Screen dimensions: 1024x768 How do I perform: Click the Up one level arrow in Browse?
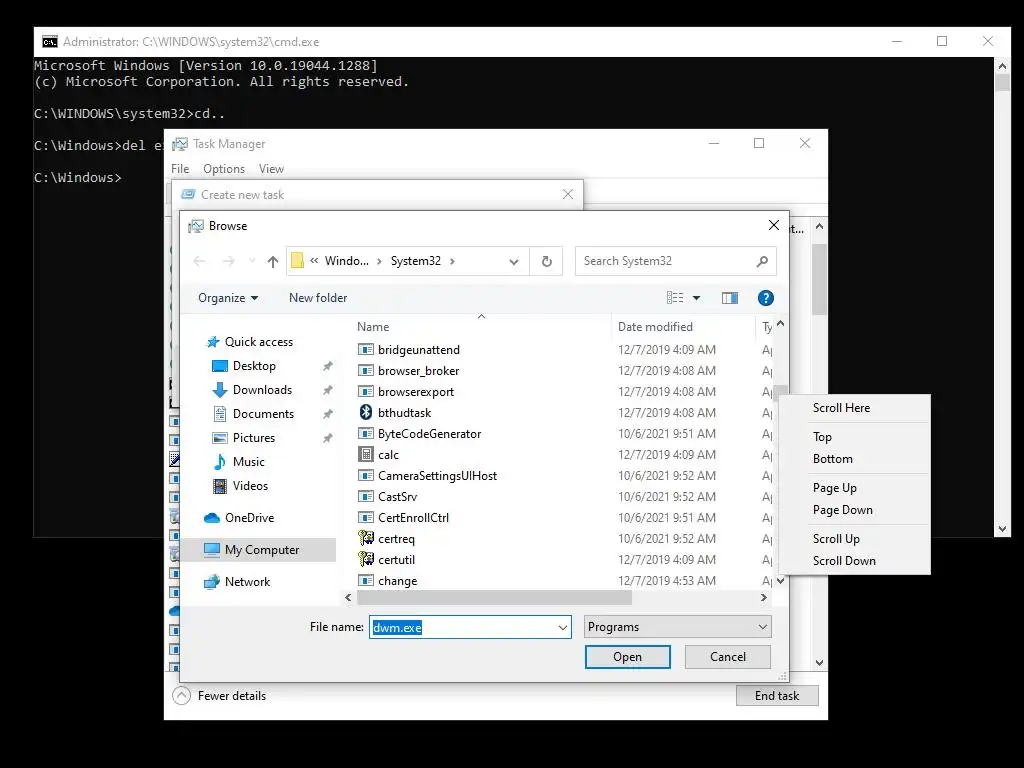(x=273, y=261)
